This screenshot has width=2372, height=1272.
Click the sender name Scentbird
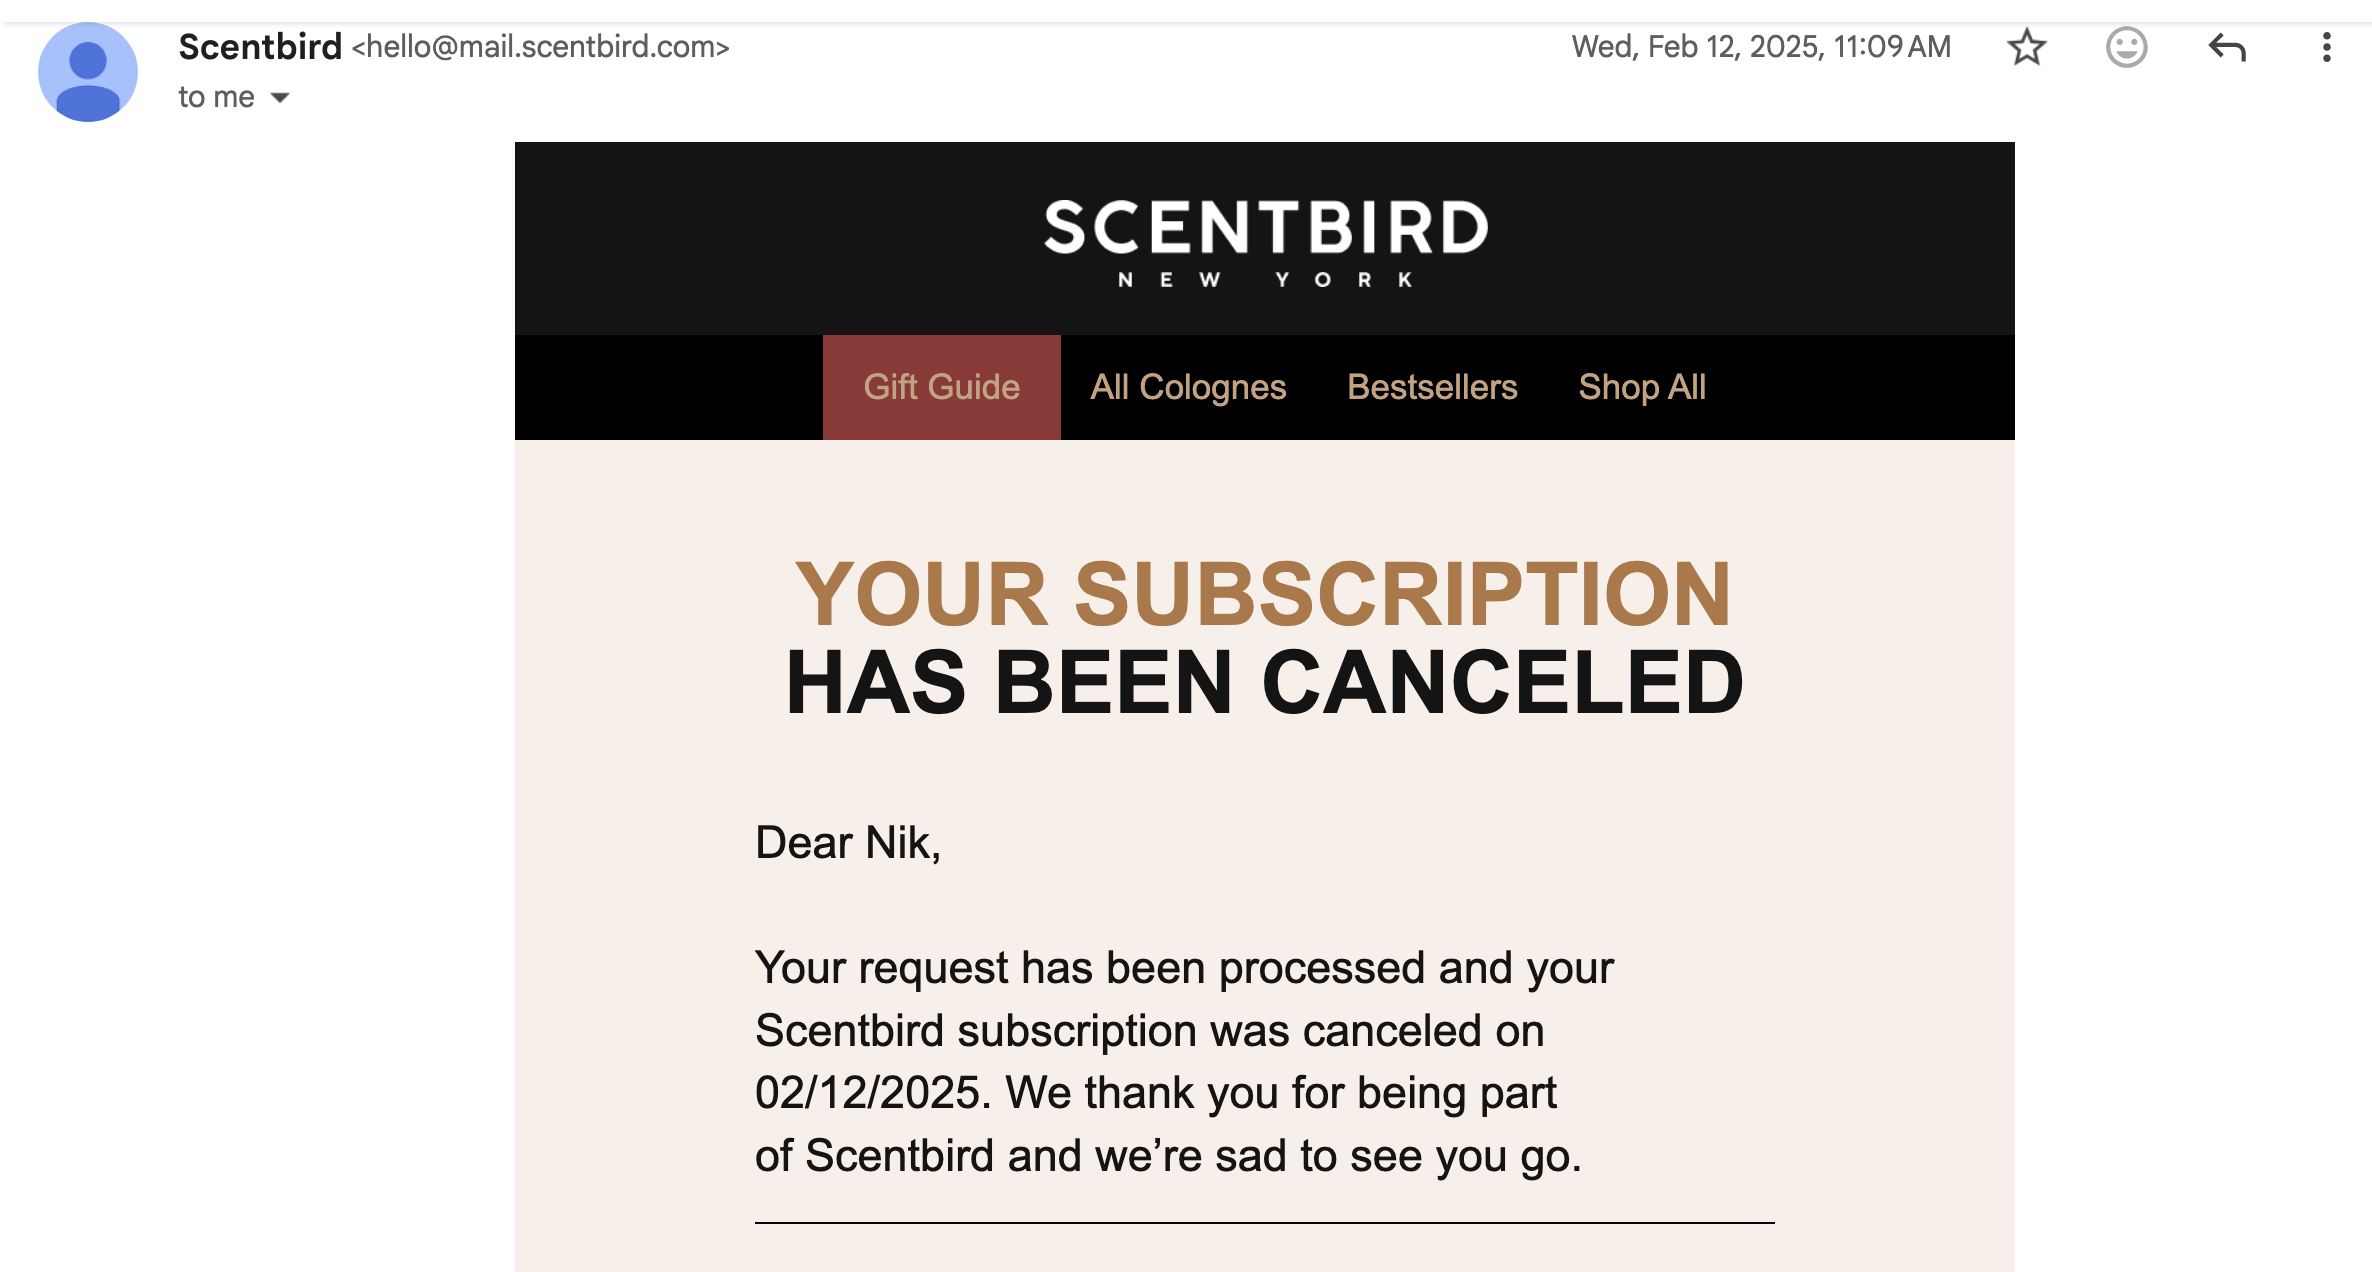[x=260, y=47]
